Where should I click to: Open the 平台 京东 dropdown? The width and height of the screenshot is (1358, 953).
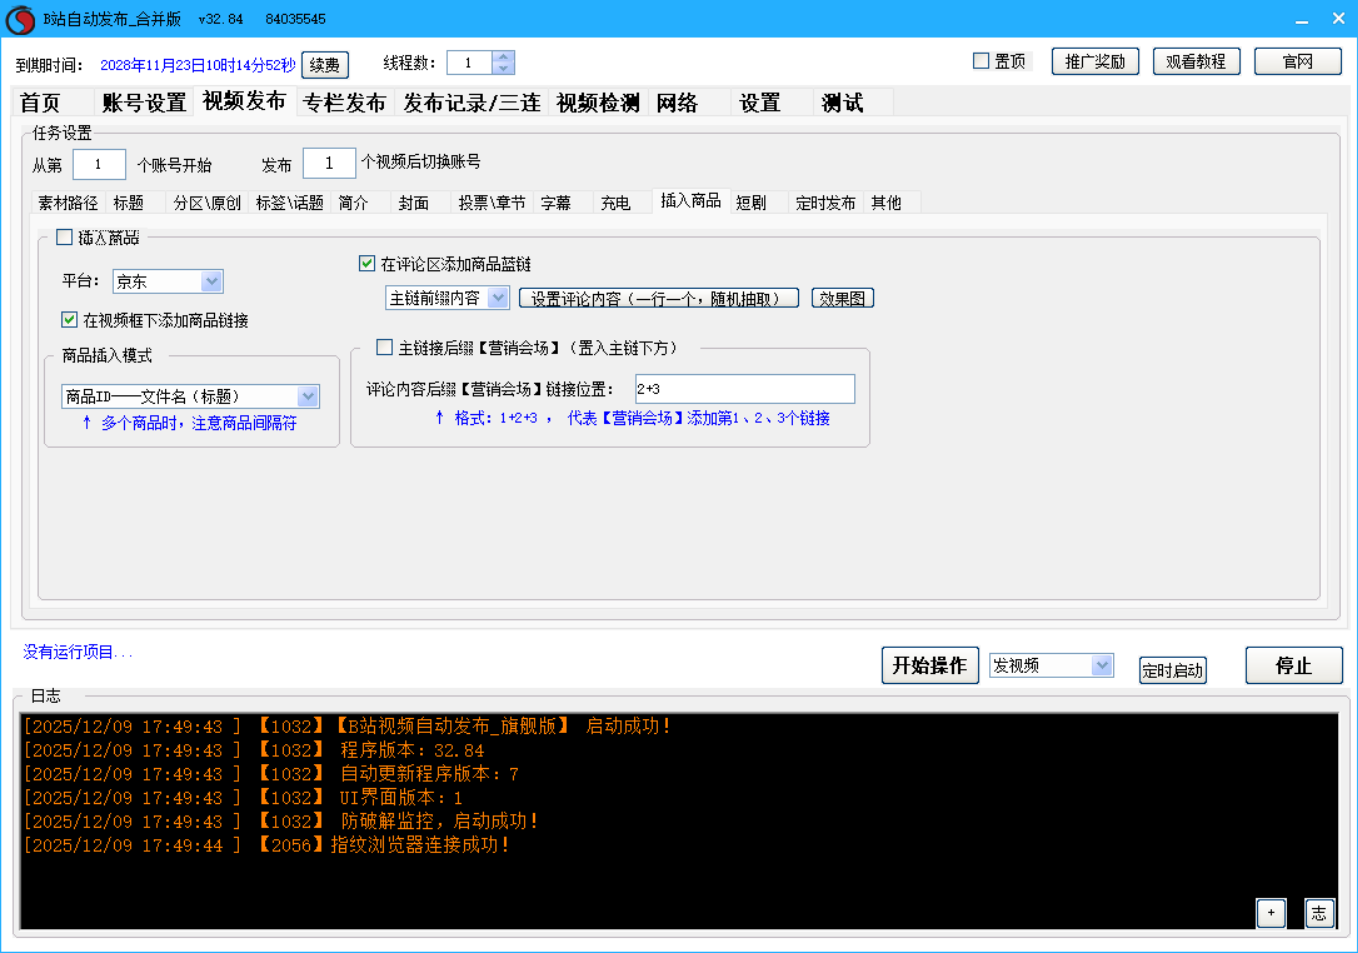(211, 282)
